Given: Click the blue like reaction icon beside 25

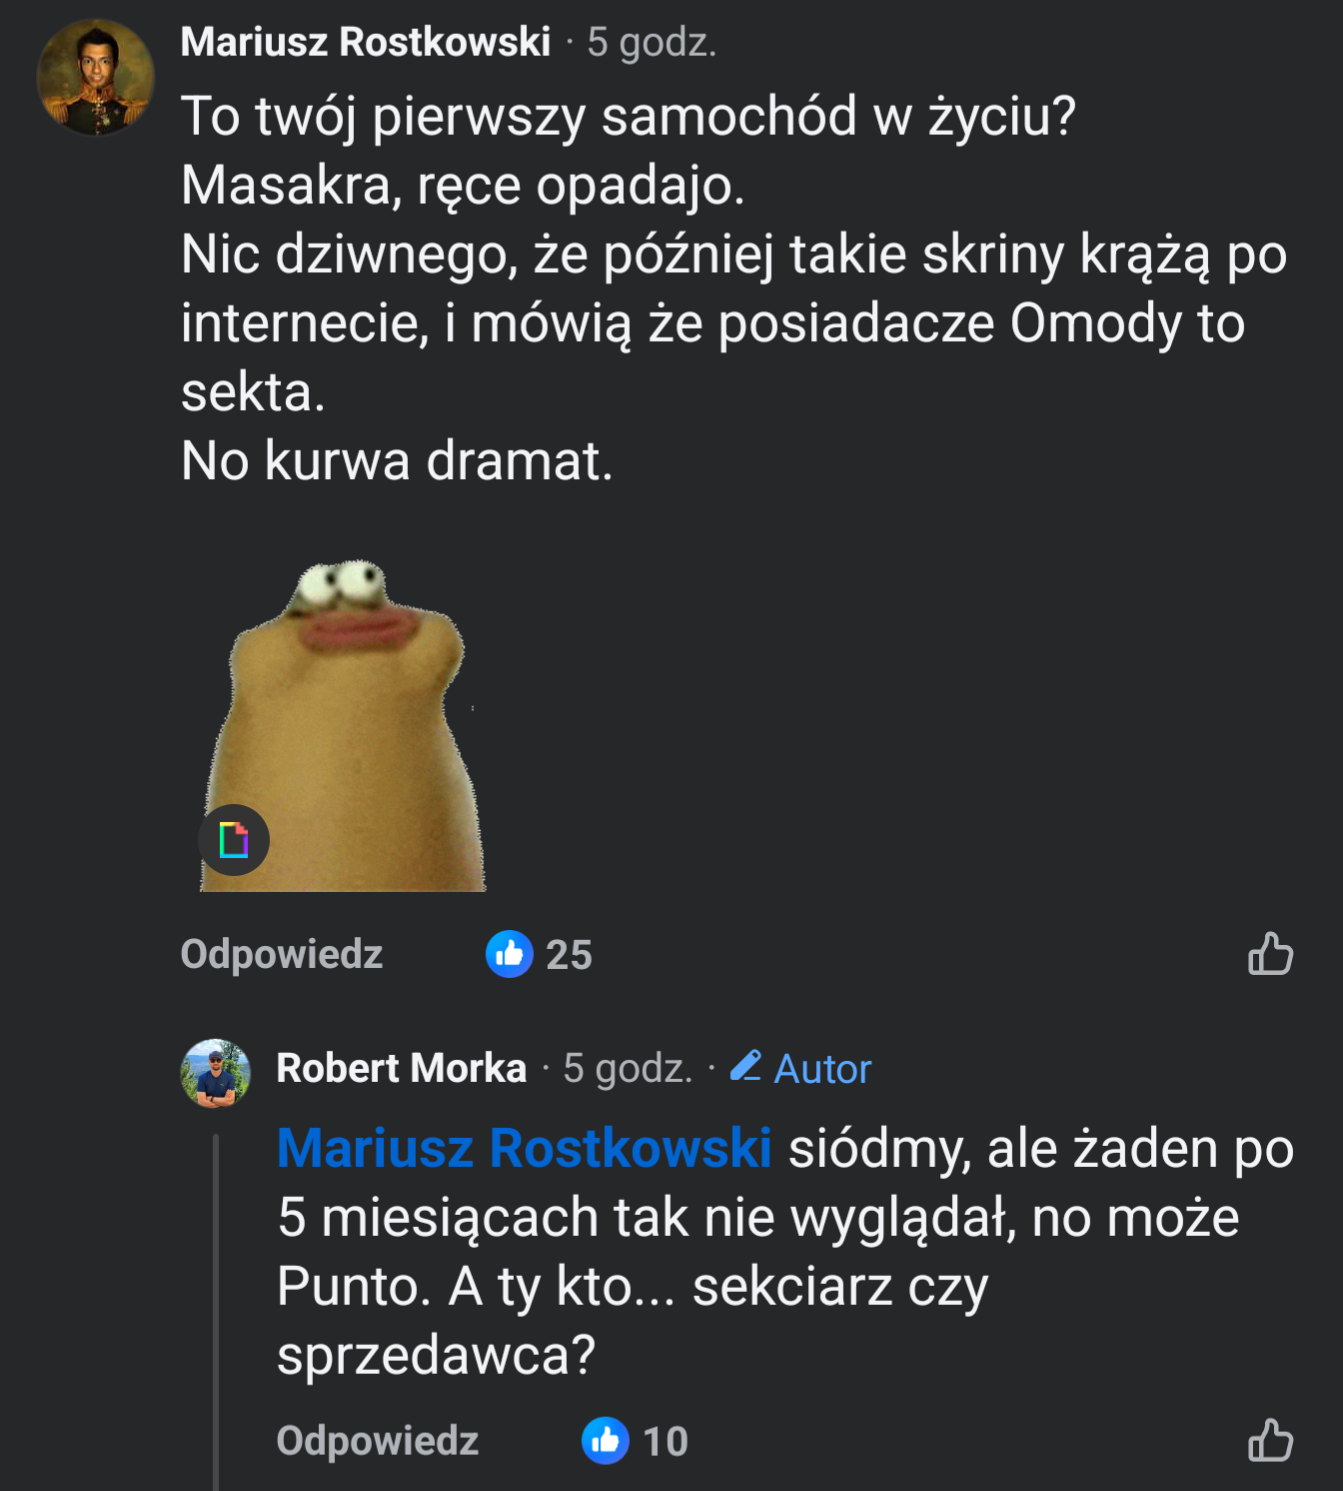Looking at the screenshot, I should click(x=510, y=954).
